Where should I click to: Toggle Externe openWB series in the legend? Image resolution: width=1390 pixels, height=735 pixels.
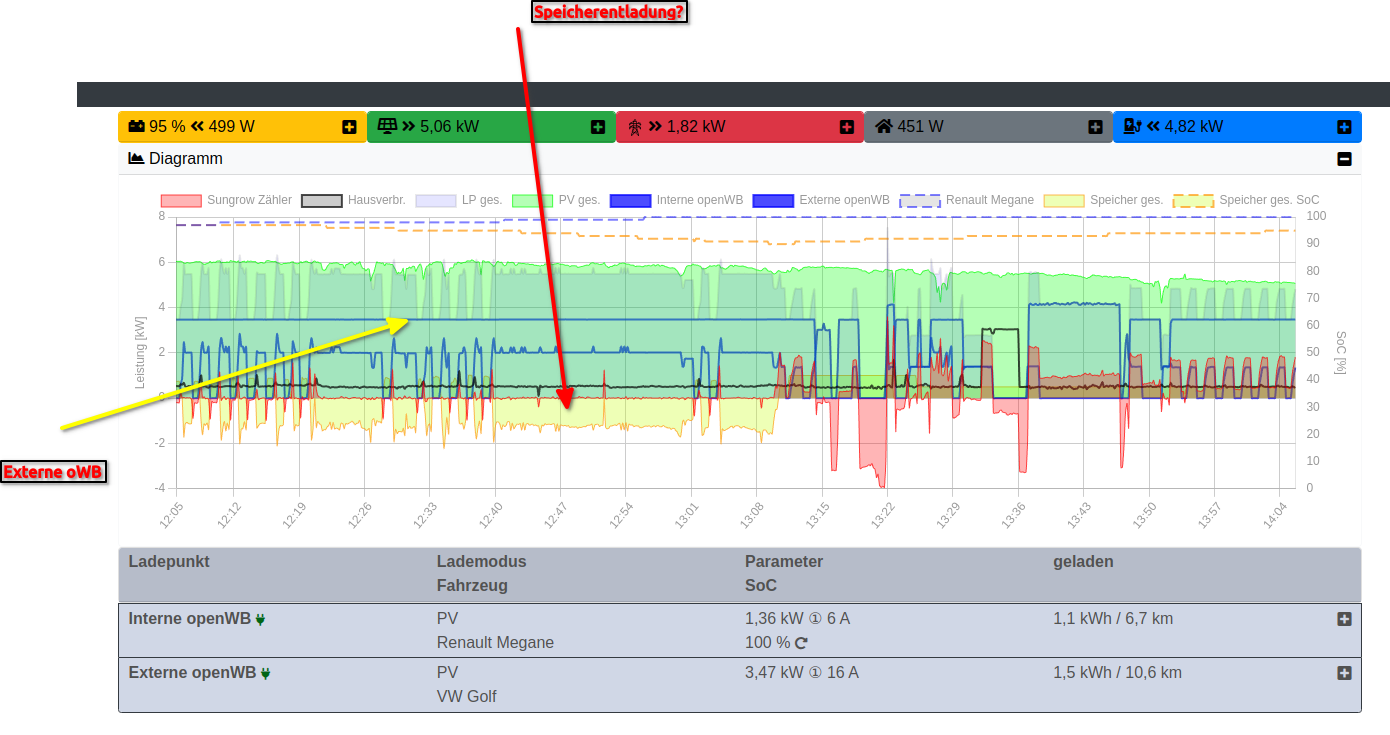821,200
